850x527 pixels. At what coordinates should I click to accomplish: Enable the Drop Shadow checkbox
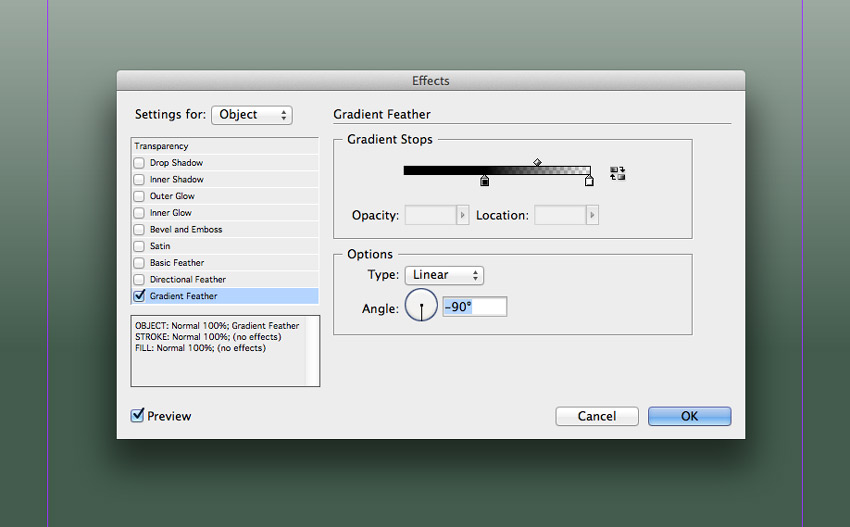pos(140,163)
